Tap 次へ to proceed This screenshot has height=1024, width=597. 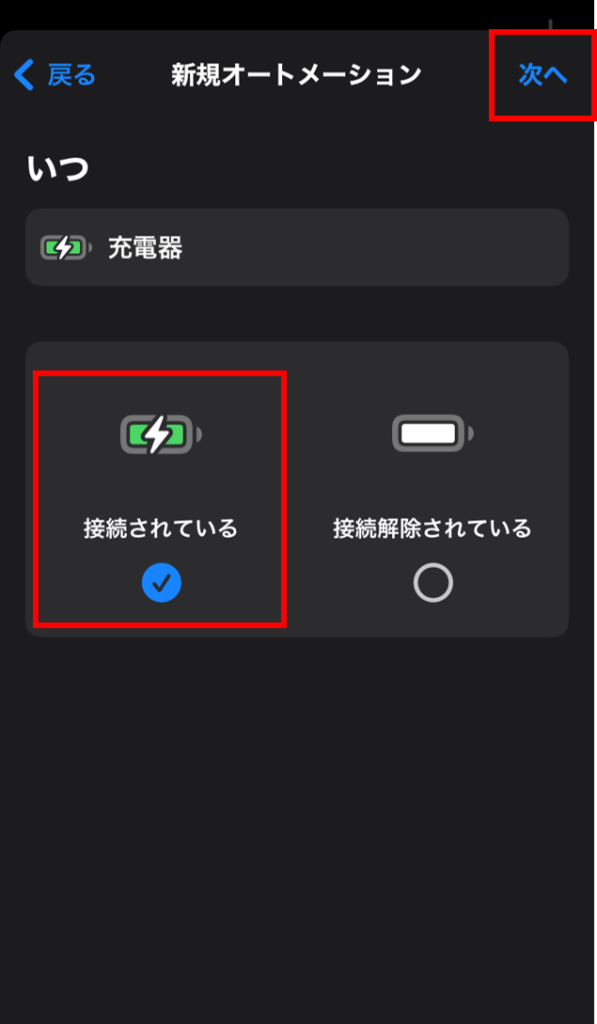543,74
